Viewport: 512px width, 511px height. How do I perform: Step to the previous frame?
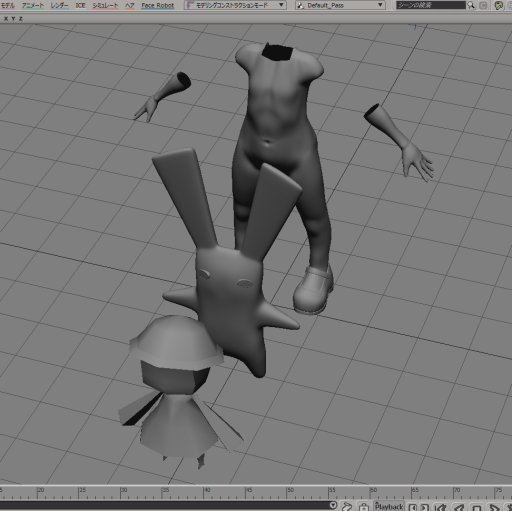click(x=413, y=507)
